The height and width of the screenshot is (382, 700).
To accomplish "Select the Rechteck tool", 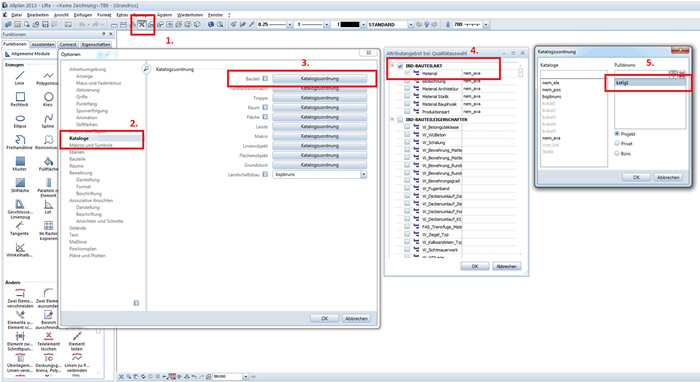I will click(x=20, y=99).
